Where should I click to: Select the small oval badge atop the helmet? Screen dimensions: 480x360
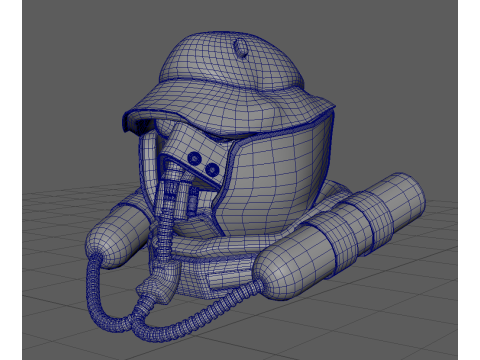tap(240, 48)
